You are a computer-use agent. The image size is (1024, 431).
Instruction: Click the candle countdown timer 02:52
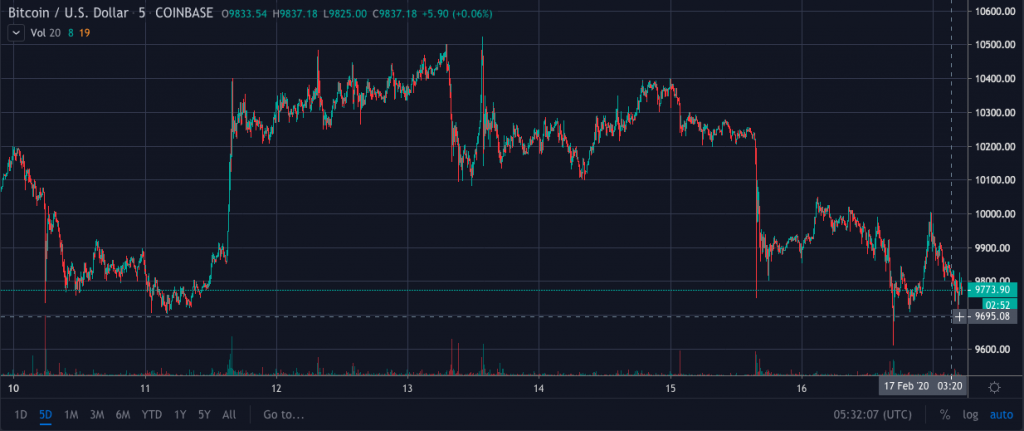(x=998, y=305)
